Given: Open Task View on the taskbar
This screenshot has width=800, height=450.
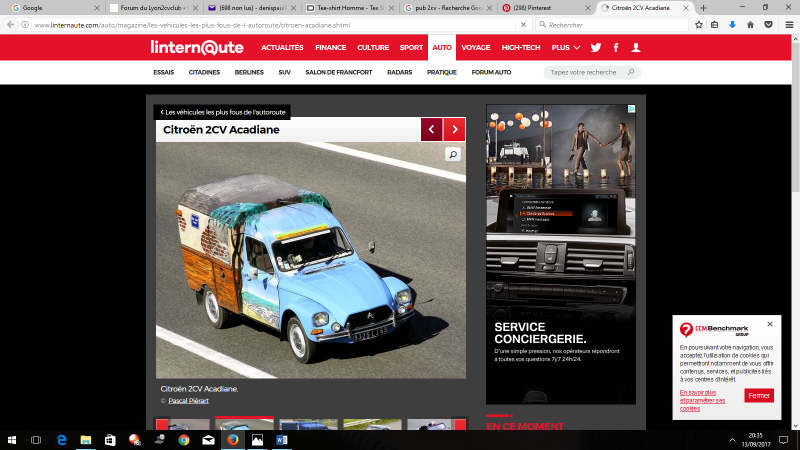Looking at the screenshot, I should coord(36,440).
